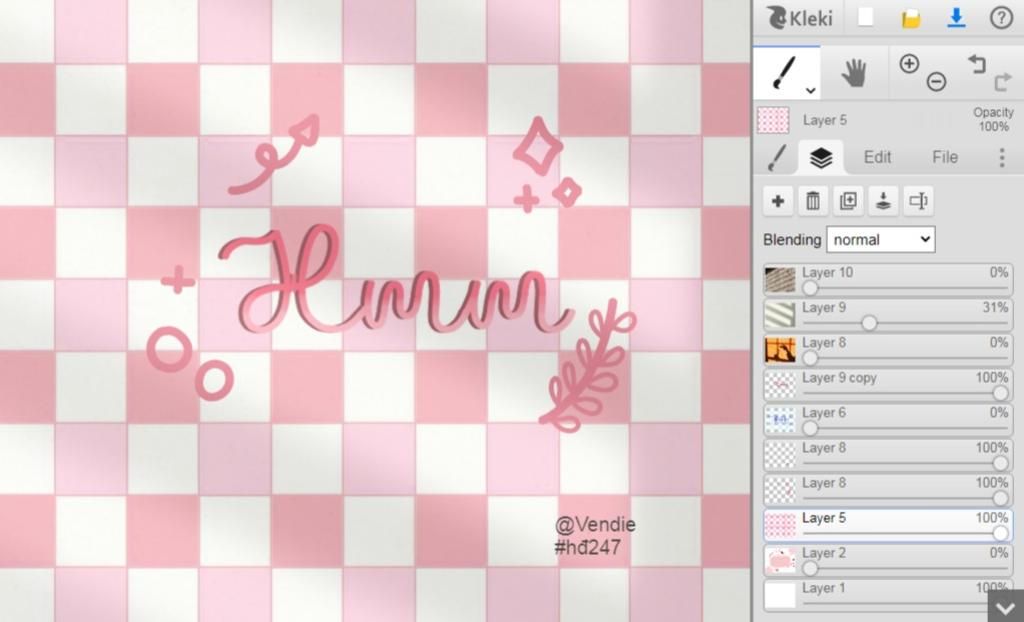Screen dimensions: 1024x622
Task: Delete the layer with the trash icon
Action: (813, 201)
